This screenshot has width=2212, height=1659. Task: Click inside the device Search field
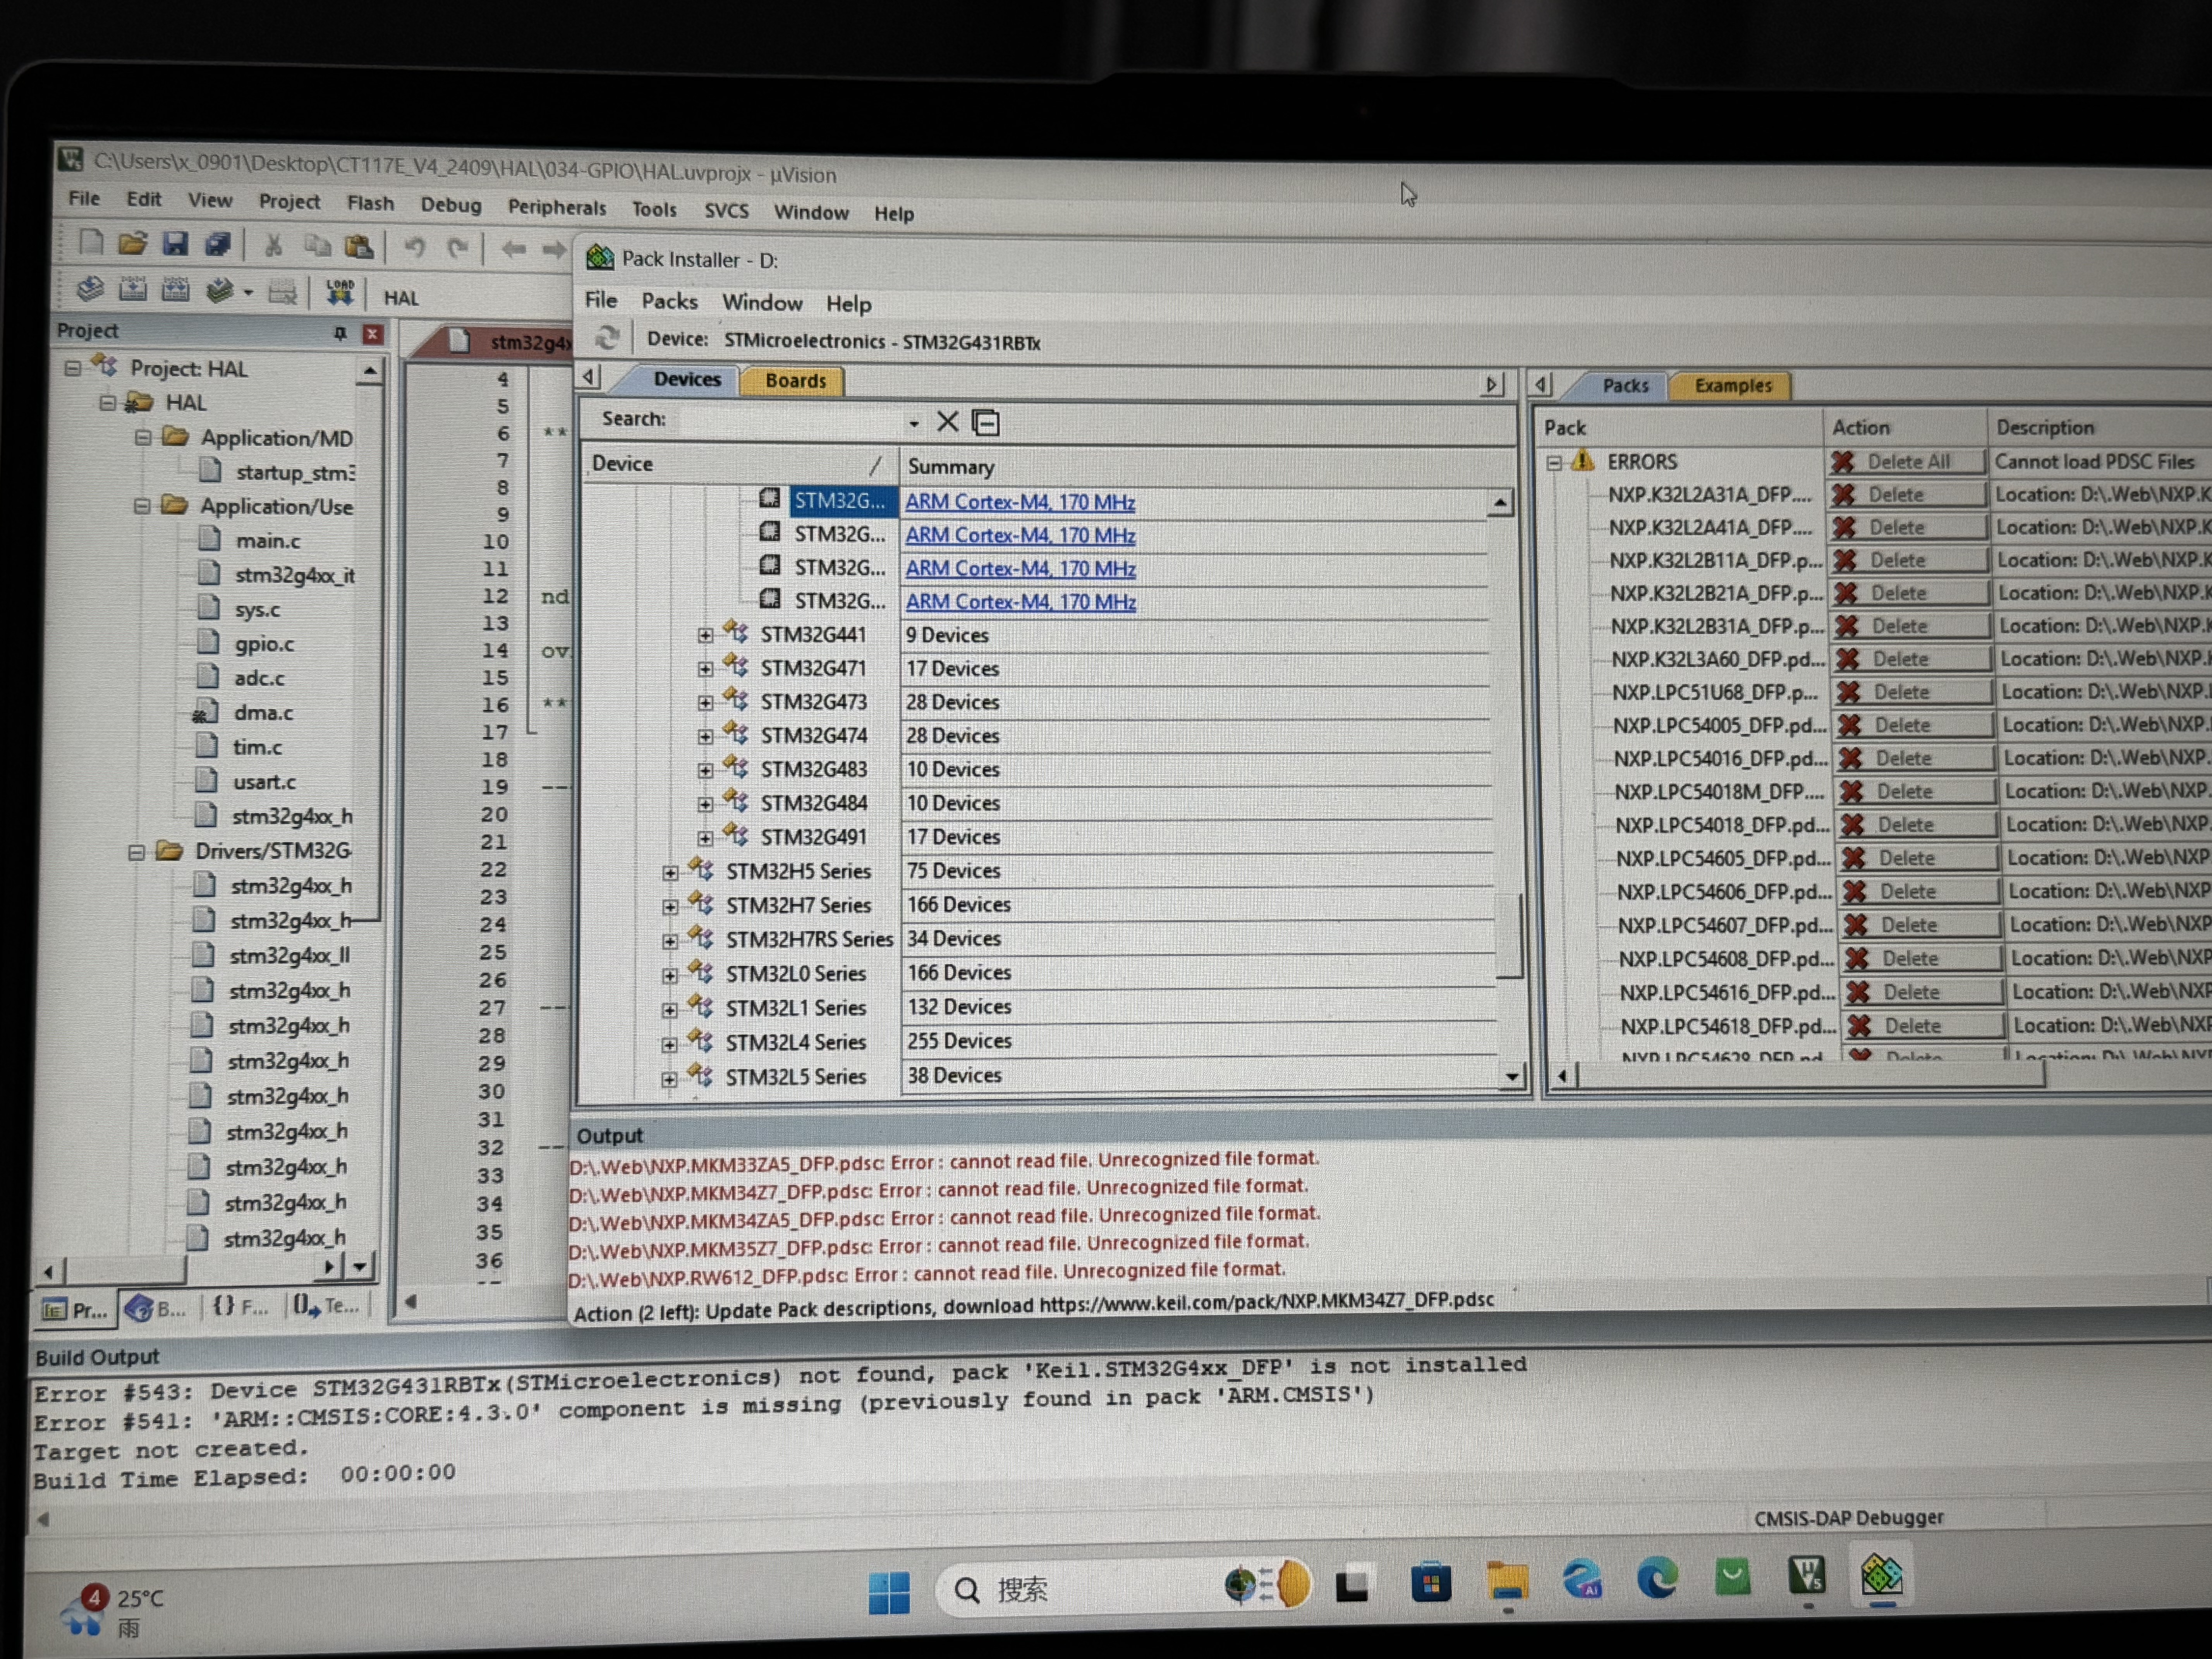coord(790,421)
